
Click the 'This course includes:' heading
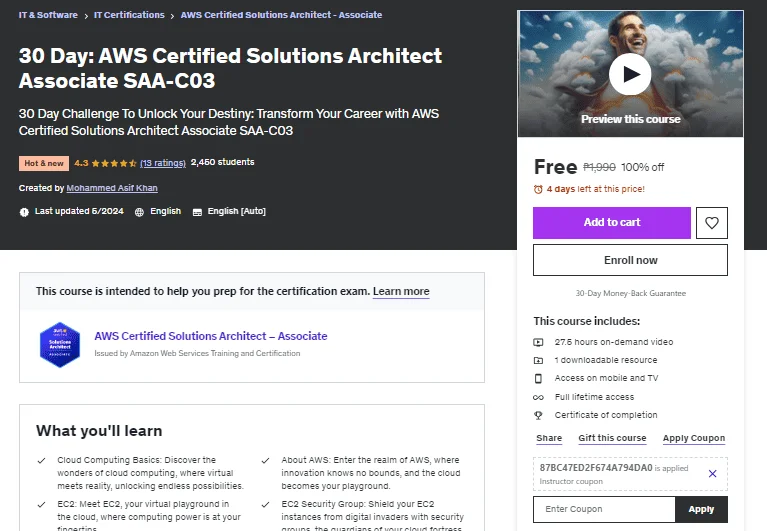(587, 322)
